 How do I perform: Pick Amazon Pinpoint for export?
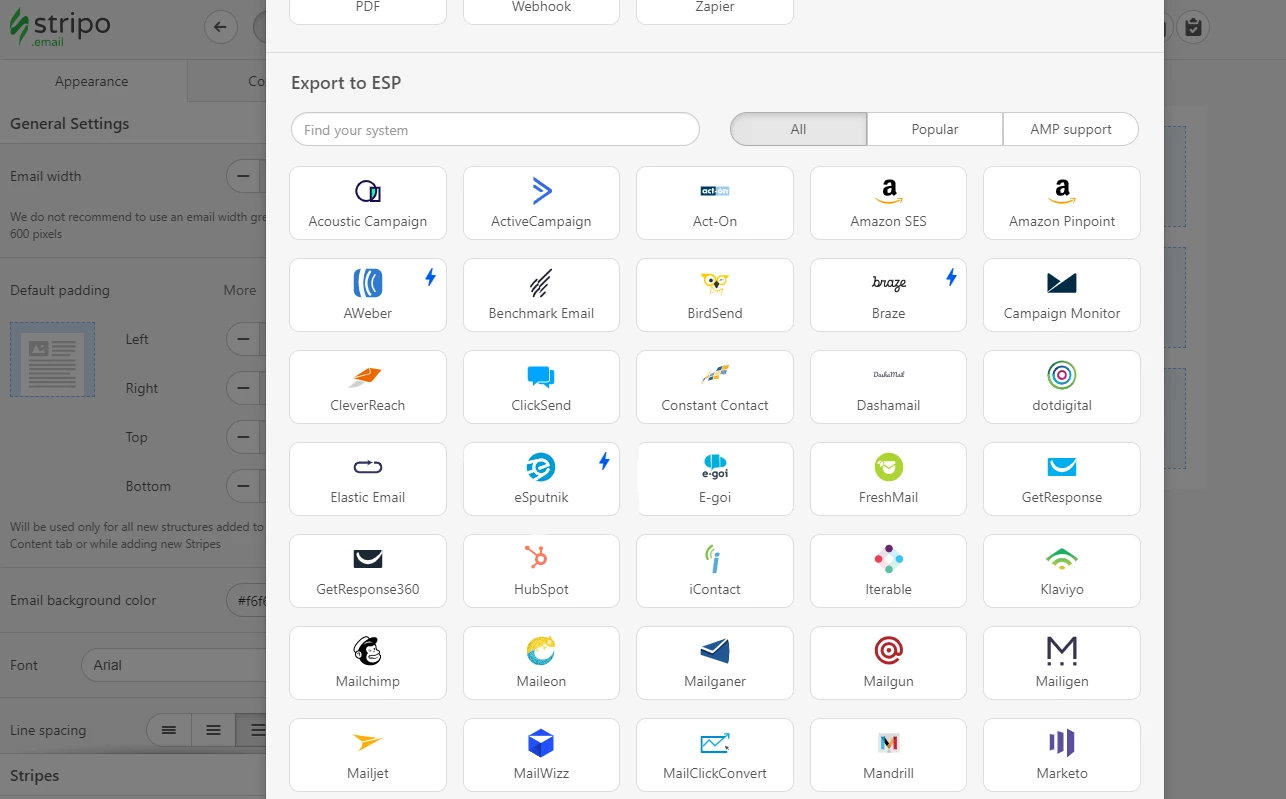click(x=1062, y=203)
